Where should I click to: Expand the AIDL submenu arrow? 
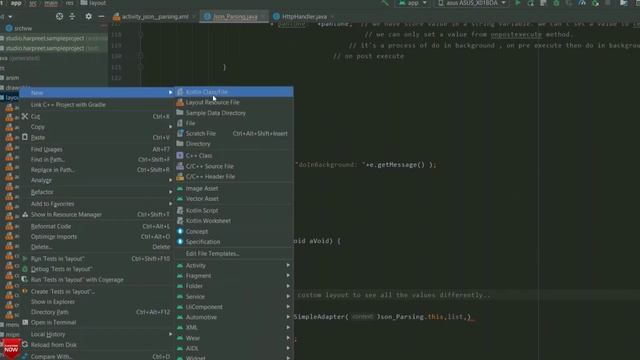pos(288,348)
